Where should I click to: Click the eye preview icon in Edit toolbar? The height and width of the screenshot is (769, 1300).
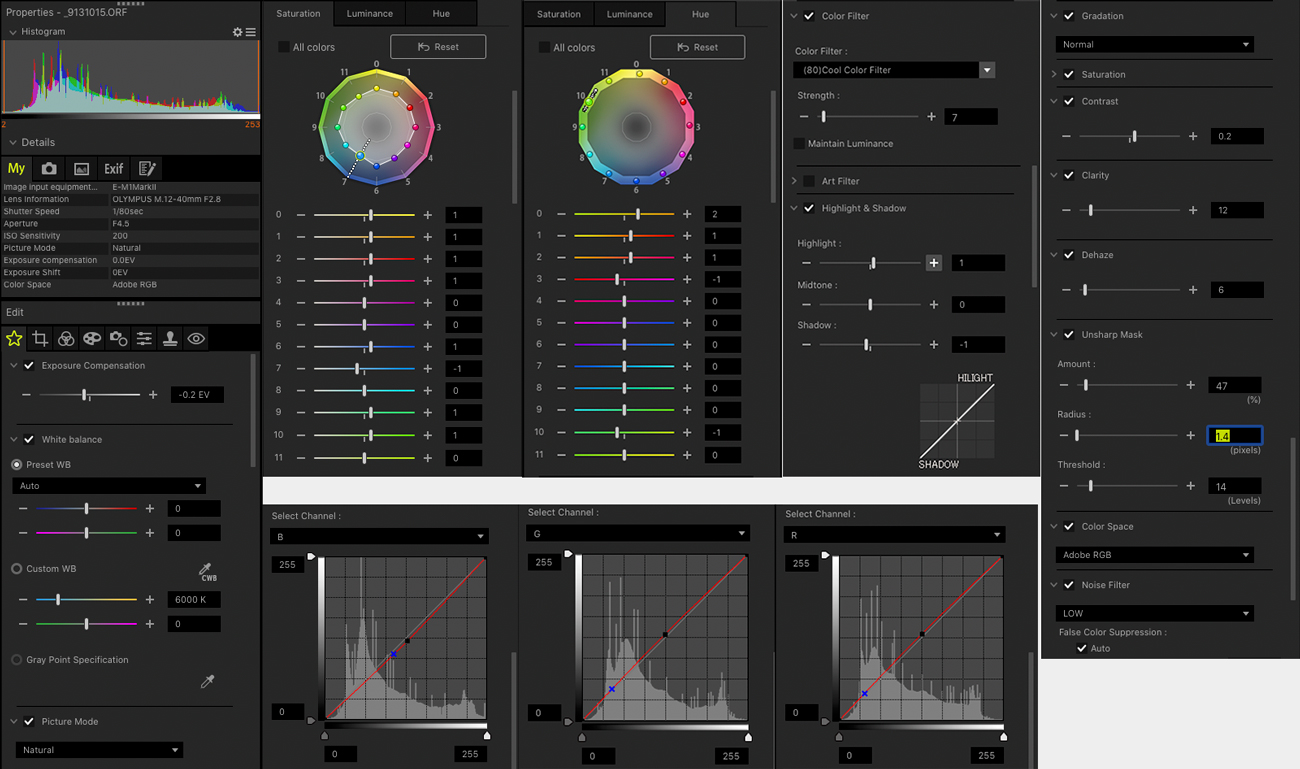coord(196,338)
